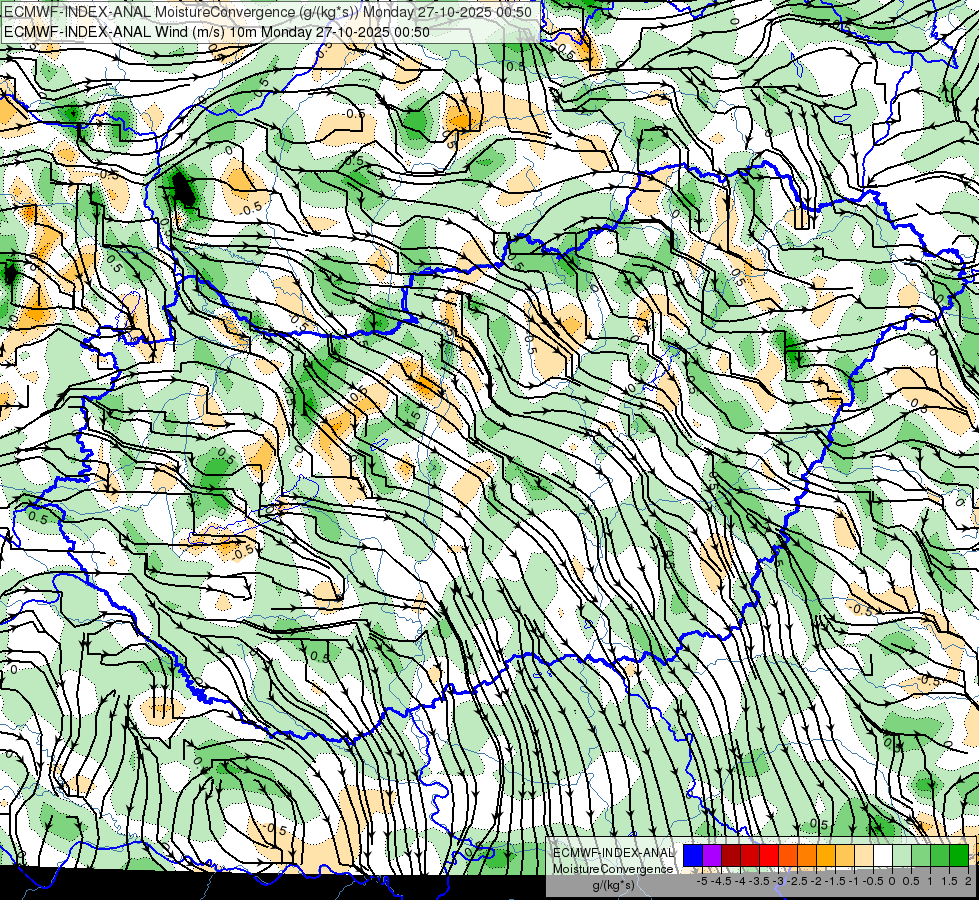Click the purple swatch in the legend
Viewport: 979px width, 900px height.
click(712, 855)
